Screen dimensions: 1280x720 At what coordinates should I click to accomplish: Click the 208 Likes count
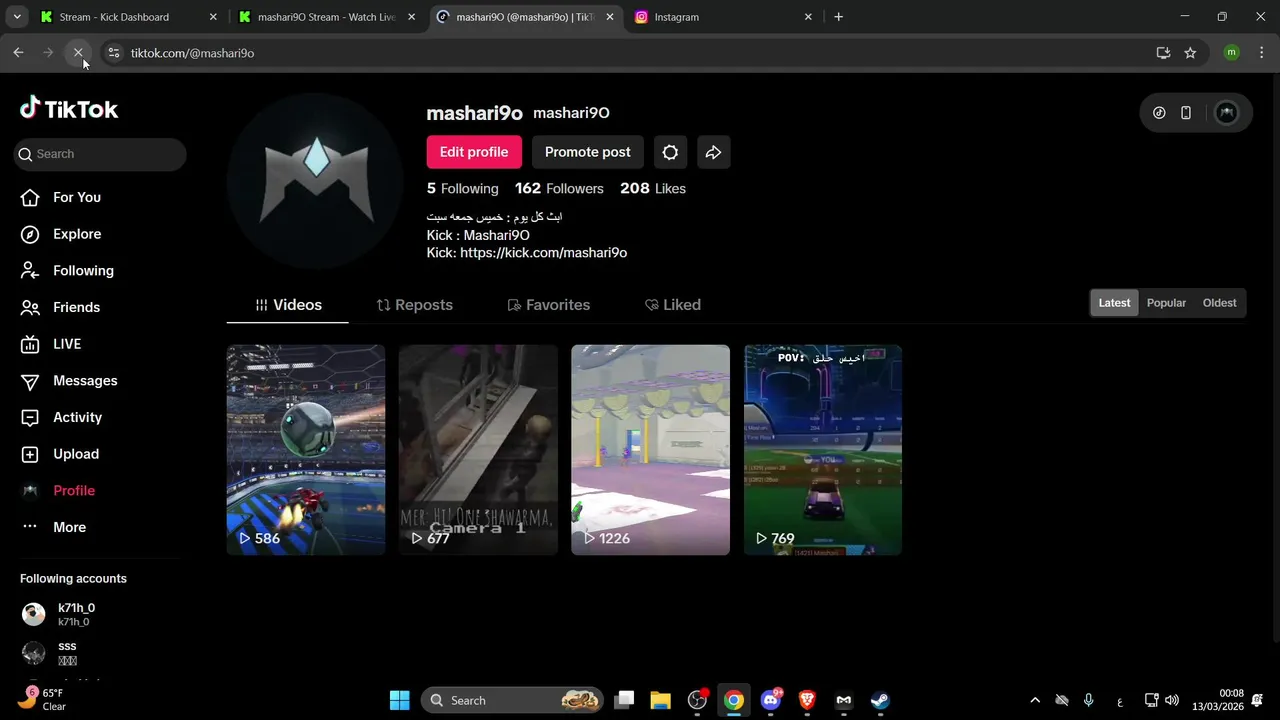pos(653,188)
